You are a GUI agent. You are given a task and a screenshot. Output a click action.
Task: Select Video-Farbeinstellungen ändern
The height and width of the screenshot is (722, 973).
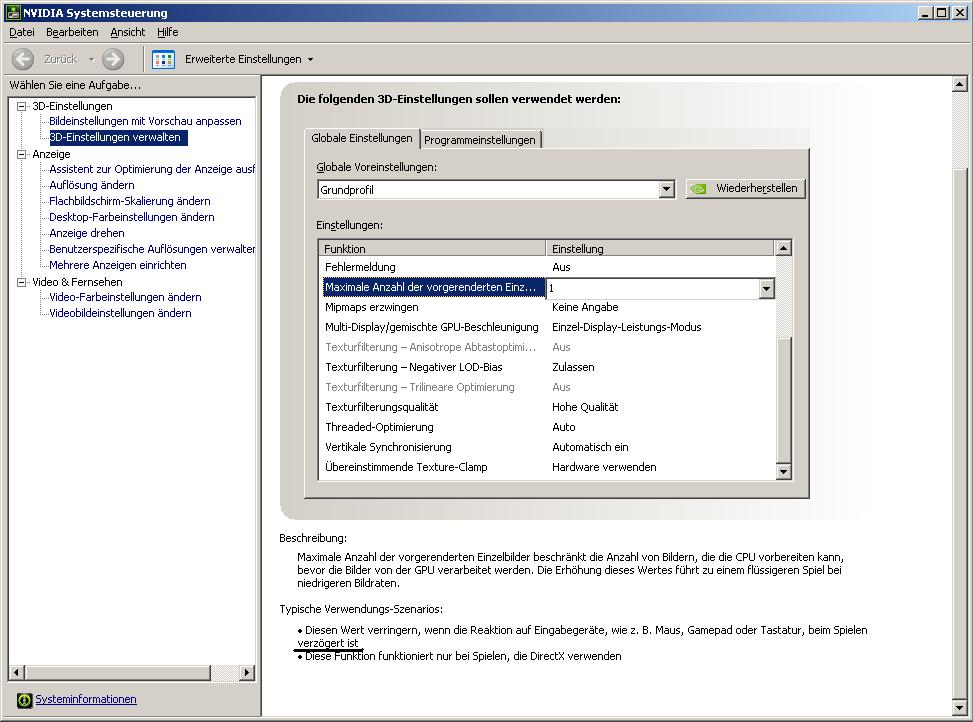[125, 297]
